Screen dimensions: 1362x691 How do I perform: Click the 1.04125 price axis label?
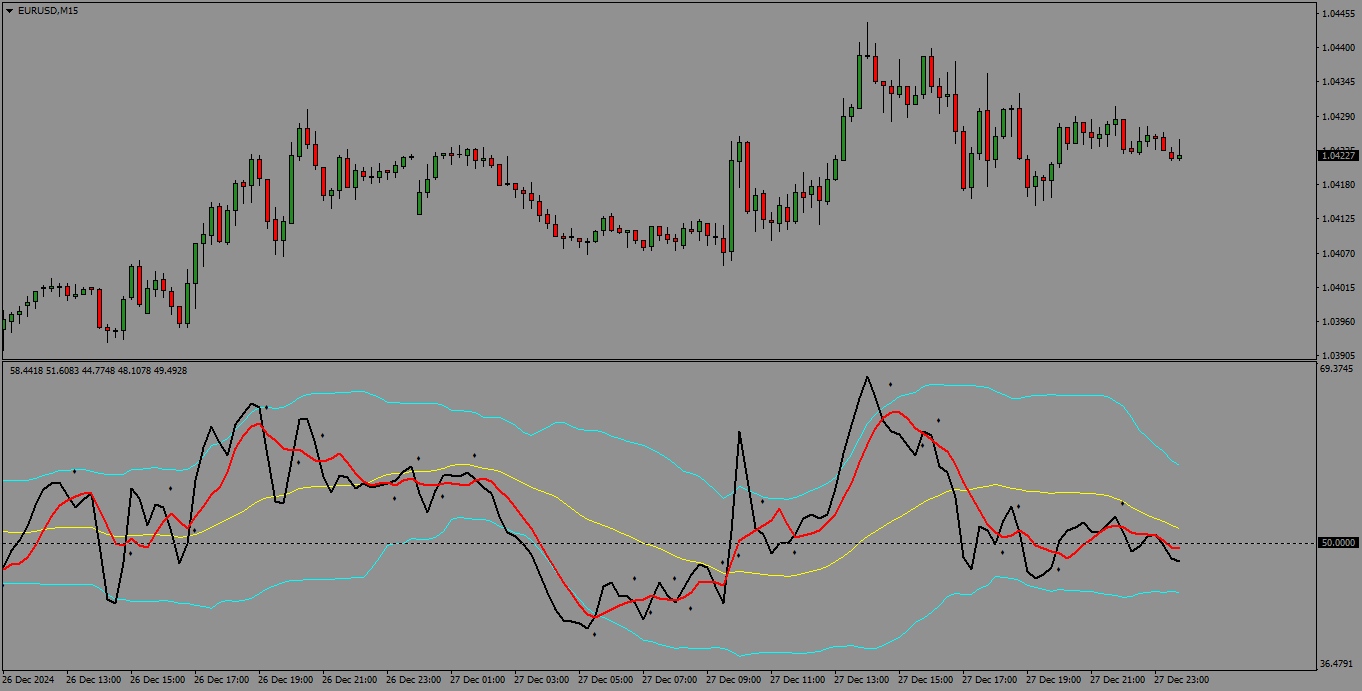(1338, 219)
